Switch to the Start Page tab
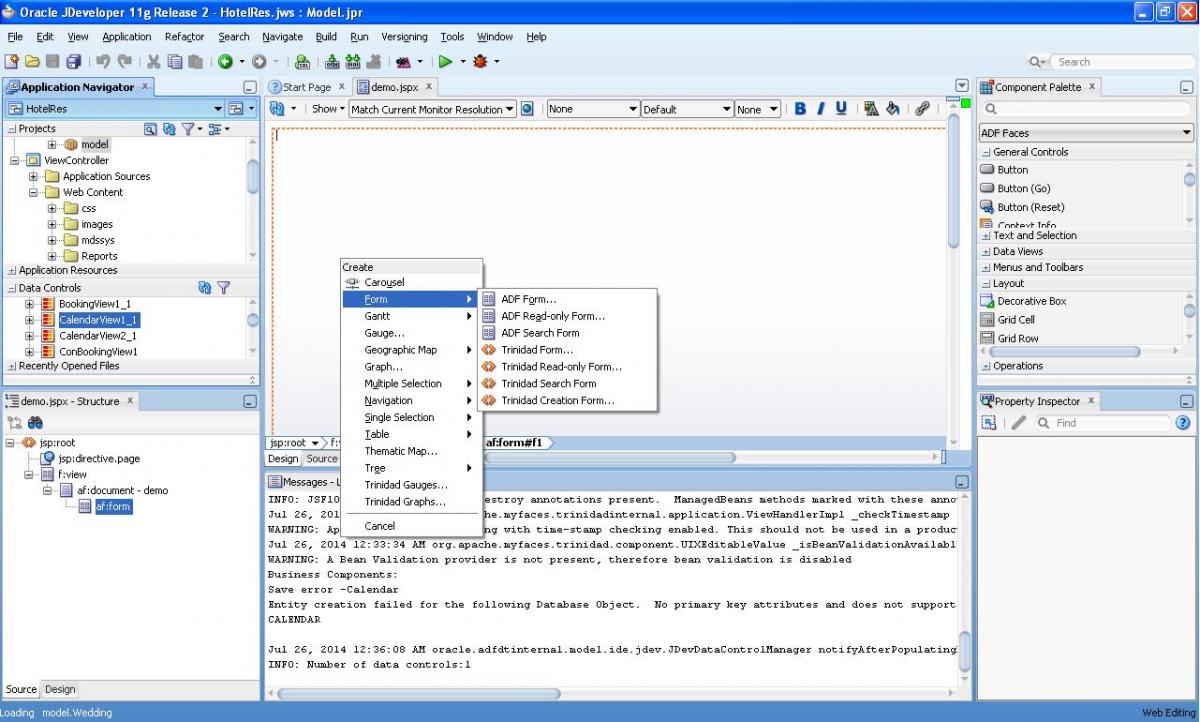Viewport: 1200px width, 722px height. (306, 87)
